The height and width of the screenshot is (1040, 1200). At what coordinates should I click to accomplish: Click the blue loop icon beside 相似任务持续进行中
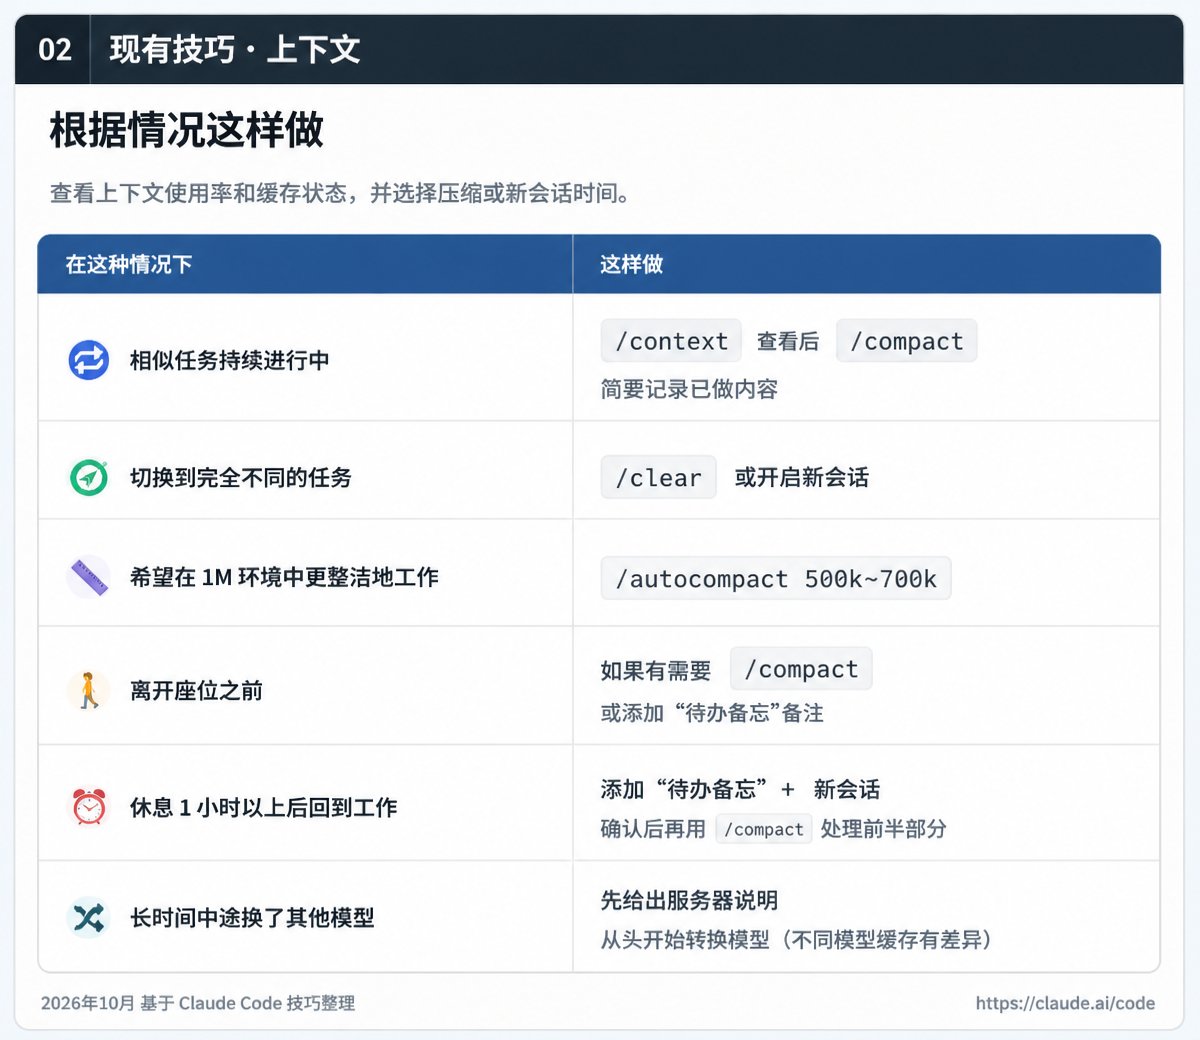(88, 360)
